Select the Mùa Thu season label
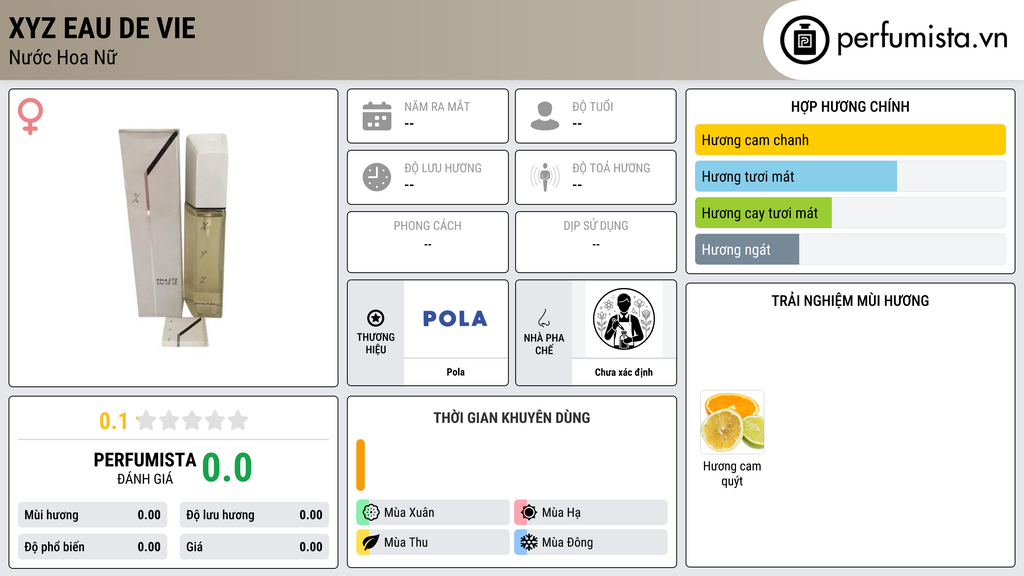Viewport: 1024px width, 576px height. (x=406, y=542)
